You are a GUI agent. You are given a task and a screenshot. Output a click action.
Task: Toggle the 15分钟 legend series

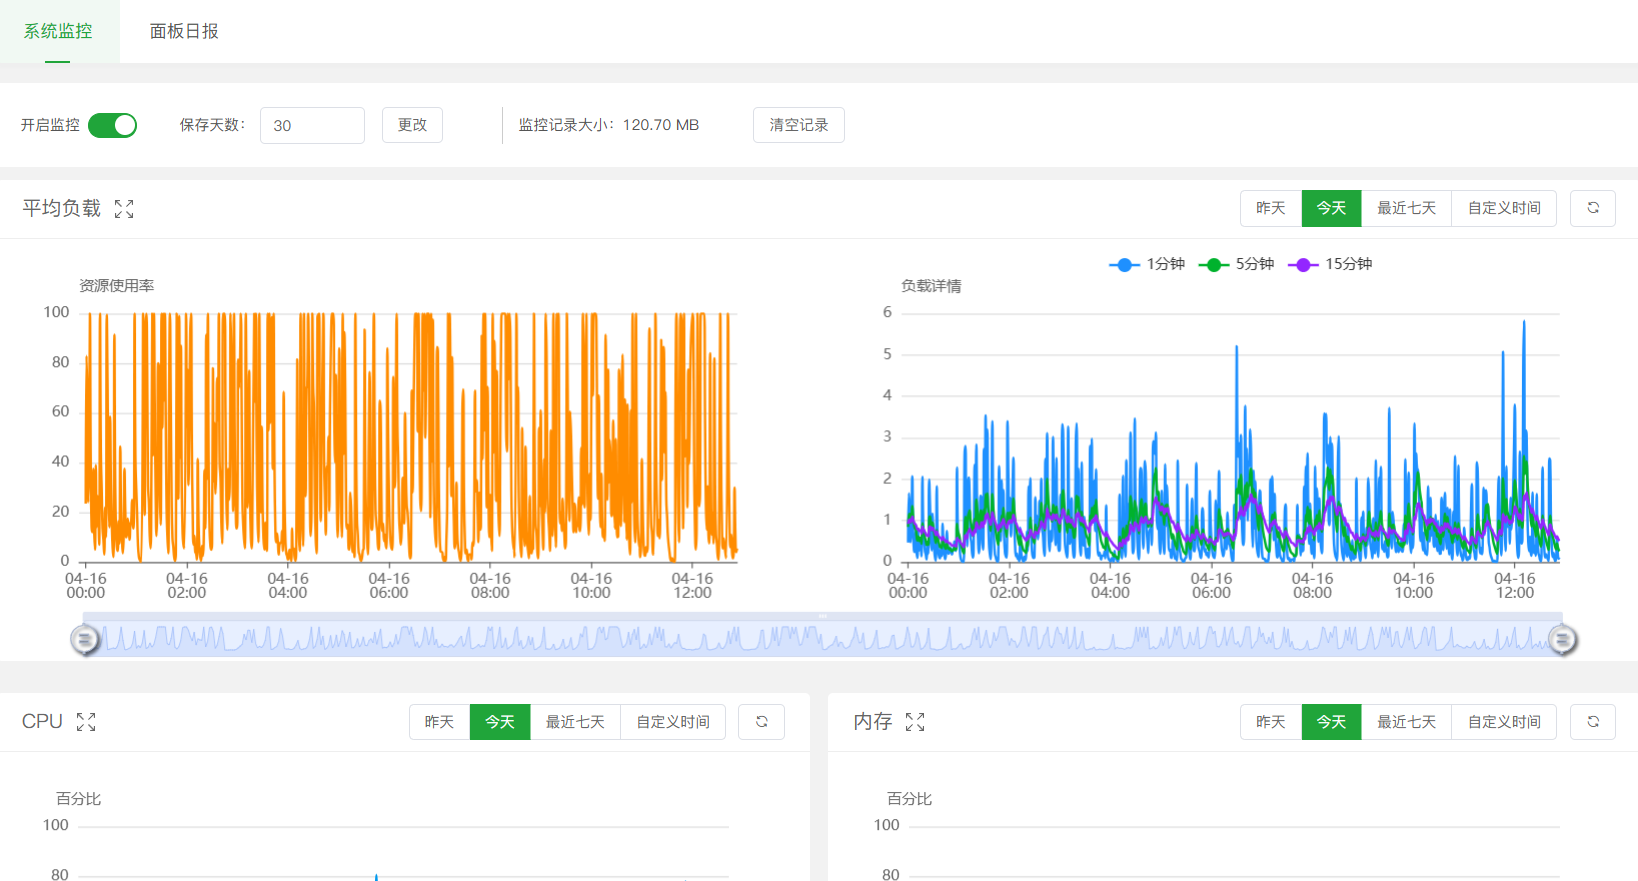pyautogui.click(x=1330, y=264)
